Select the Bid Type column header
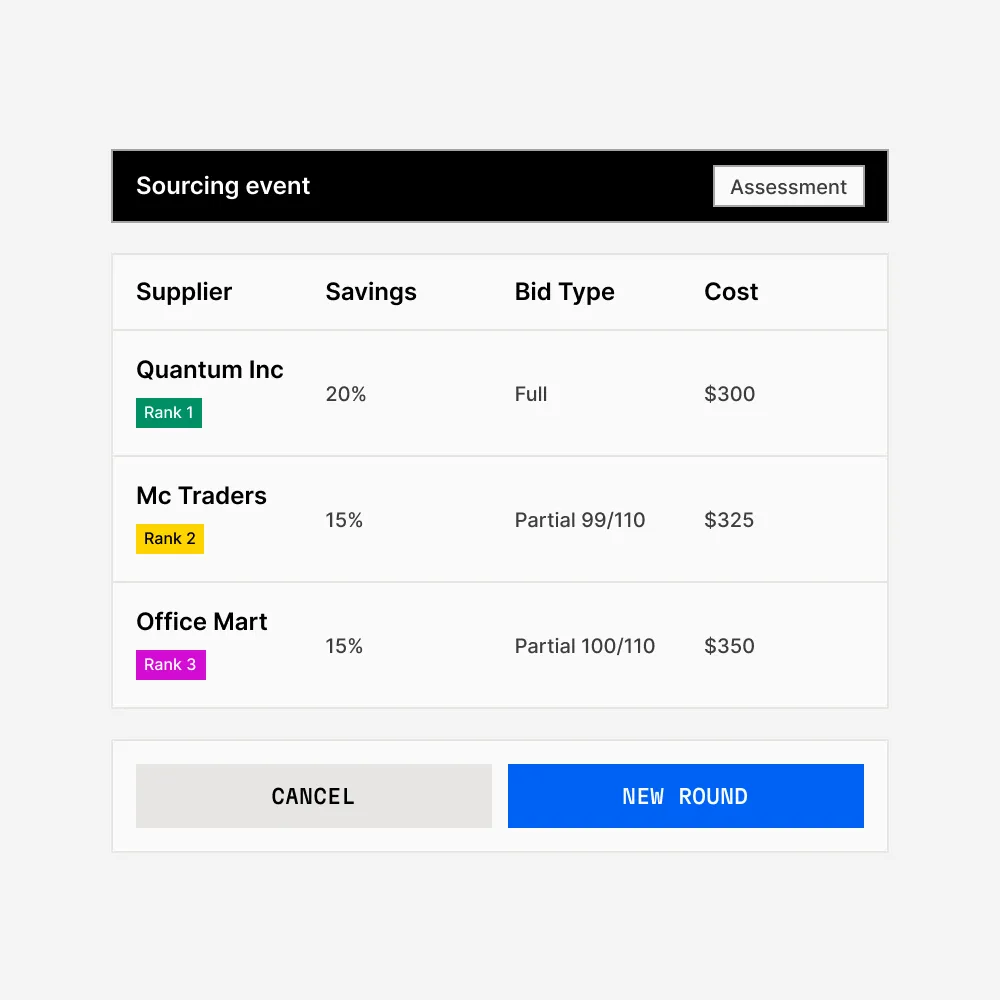 564,292
